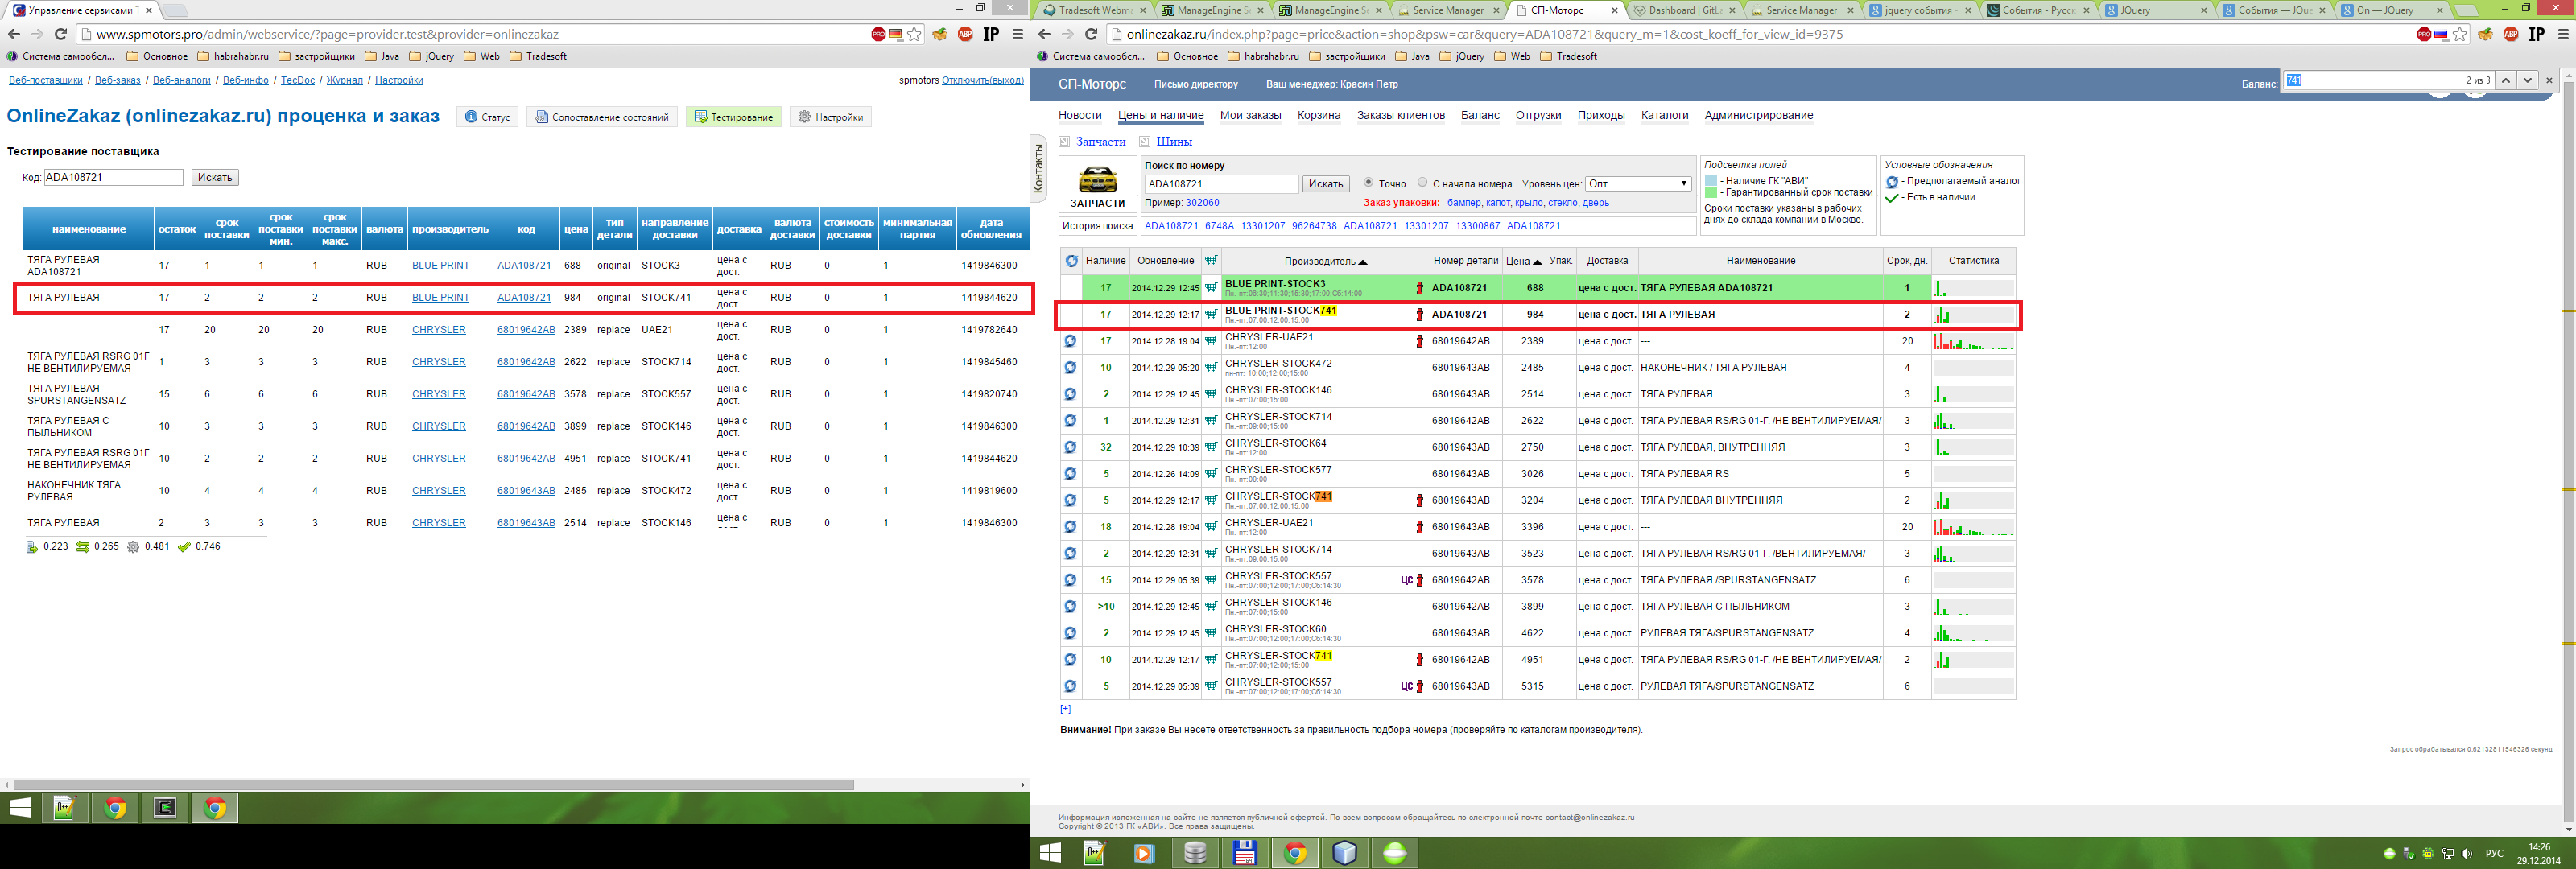Click cart icon in CHRYSLER-STOCK60 row
This screenshot has width=2576, height=869.
[1211, 633]
